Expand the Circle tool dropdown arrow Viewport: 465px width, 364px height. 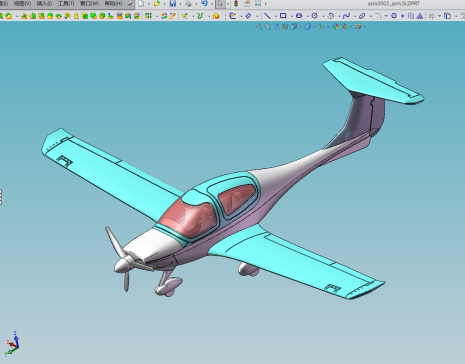tap(323, 16)
